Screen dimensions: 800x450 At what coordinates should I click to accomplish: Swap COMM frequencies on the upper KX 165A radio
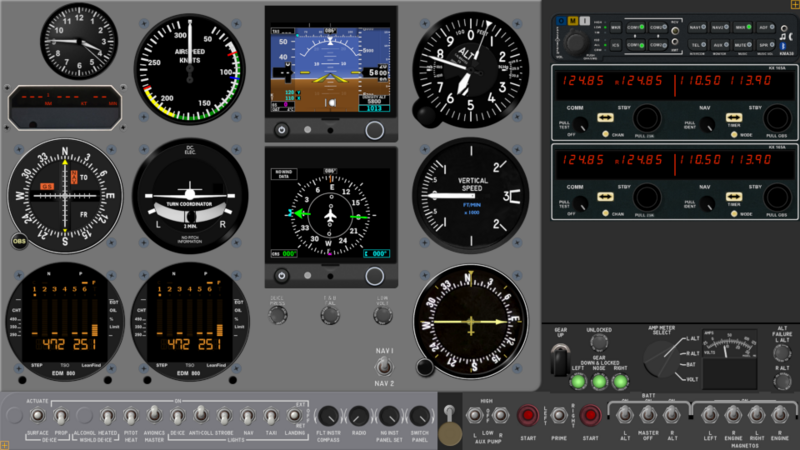tap(605, 118)
